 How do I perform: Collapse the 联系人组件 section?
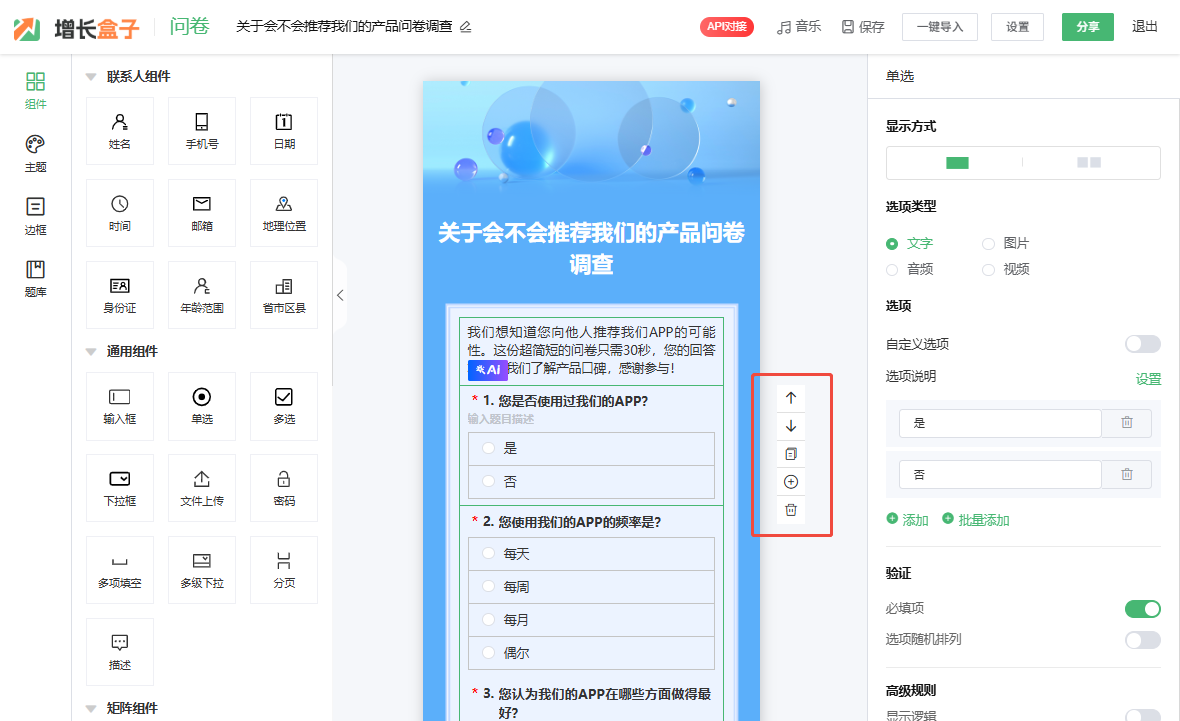click(x=91, y=77)
